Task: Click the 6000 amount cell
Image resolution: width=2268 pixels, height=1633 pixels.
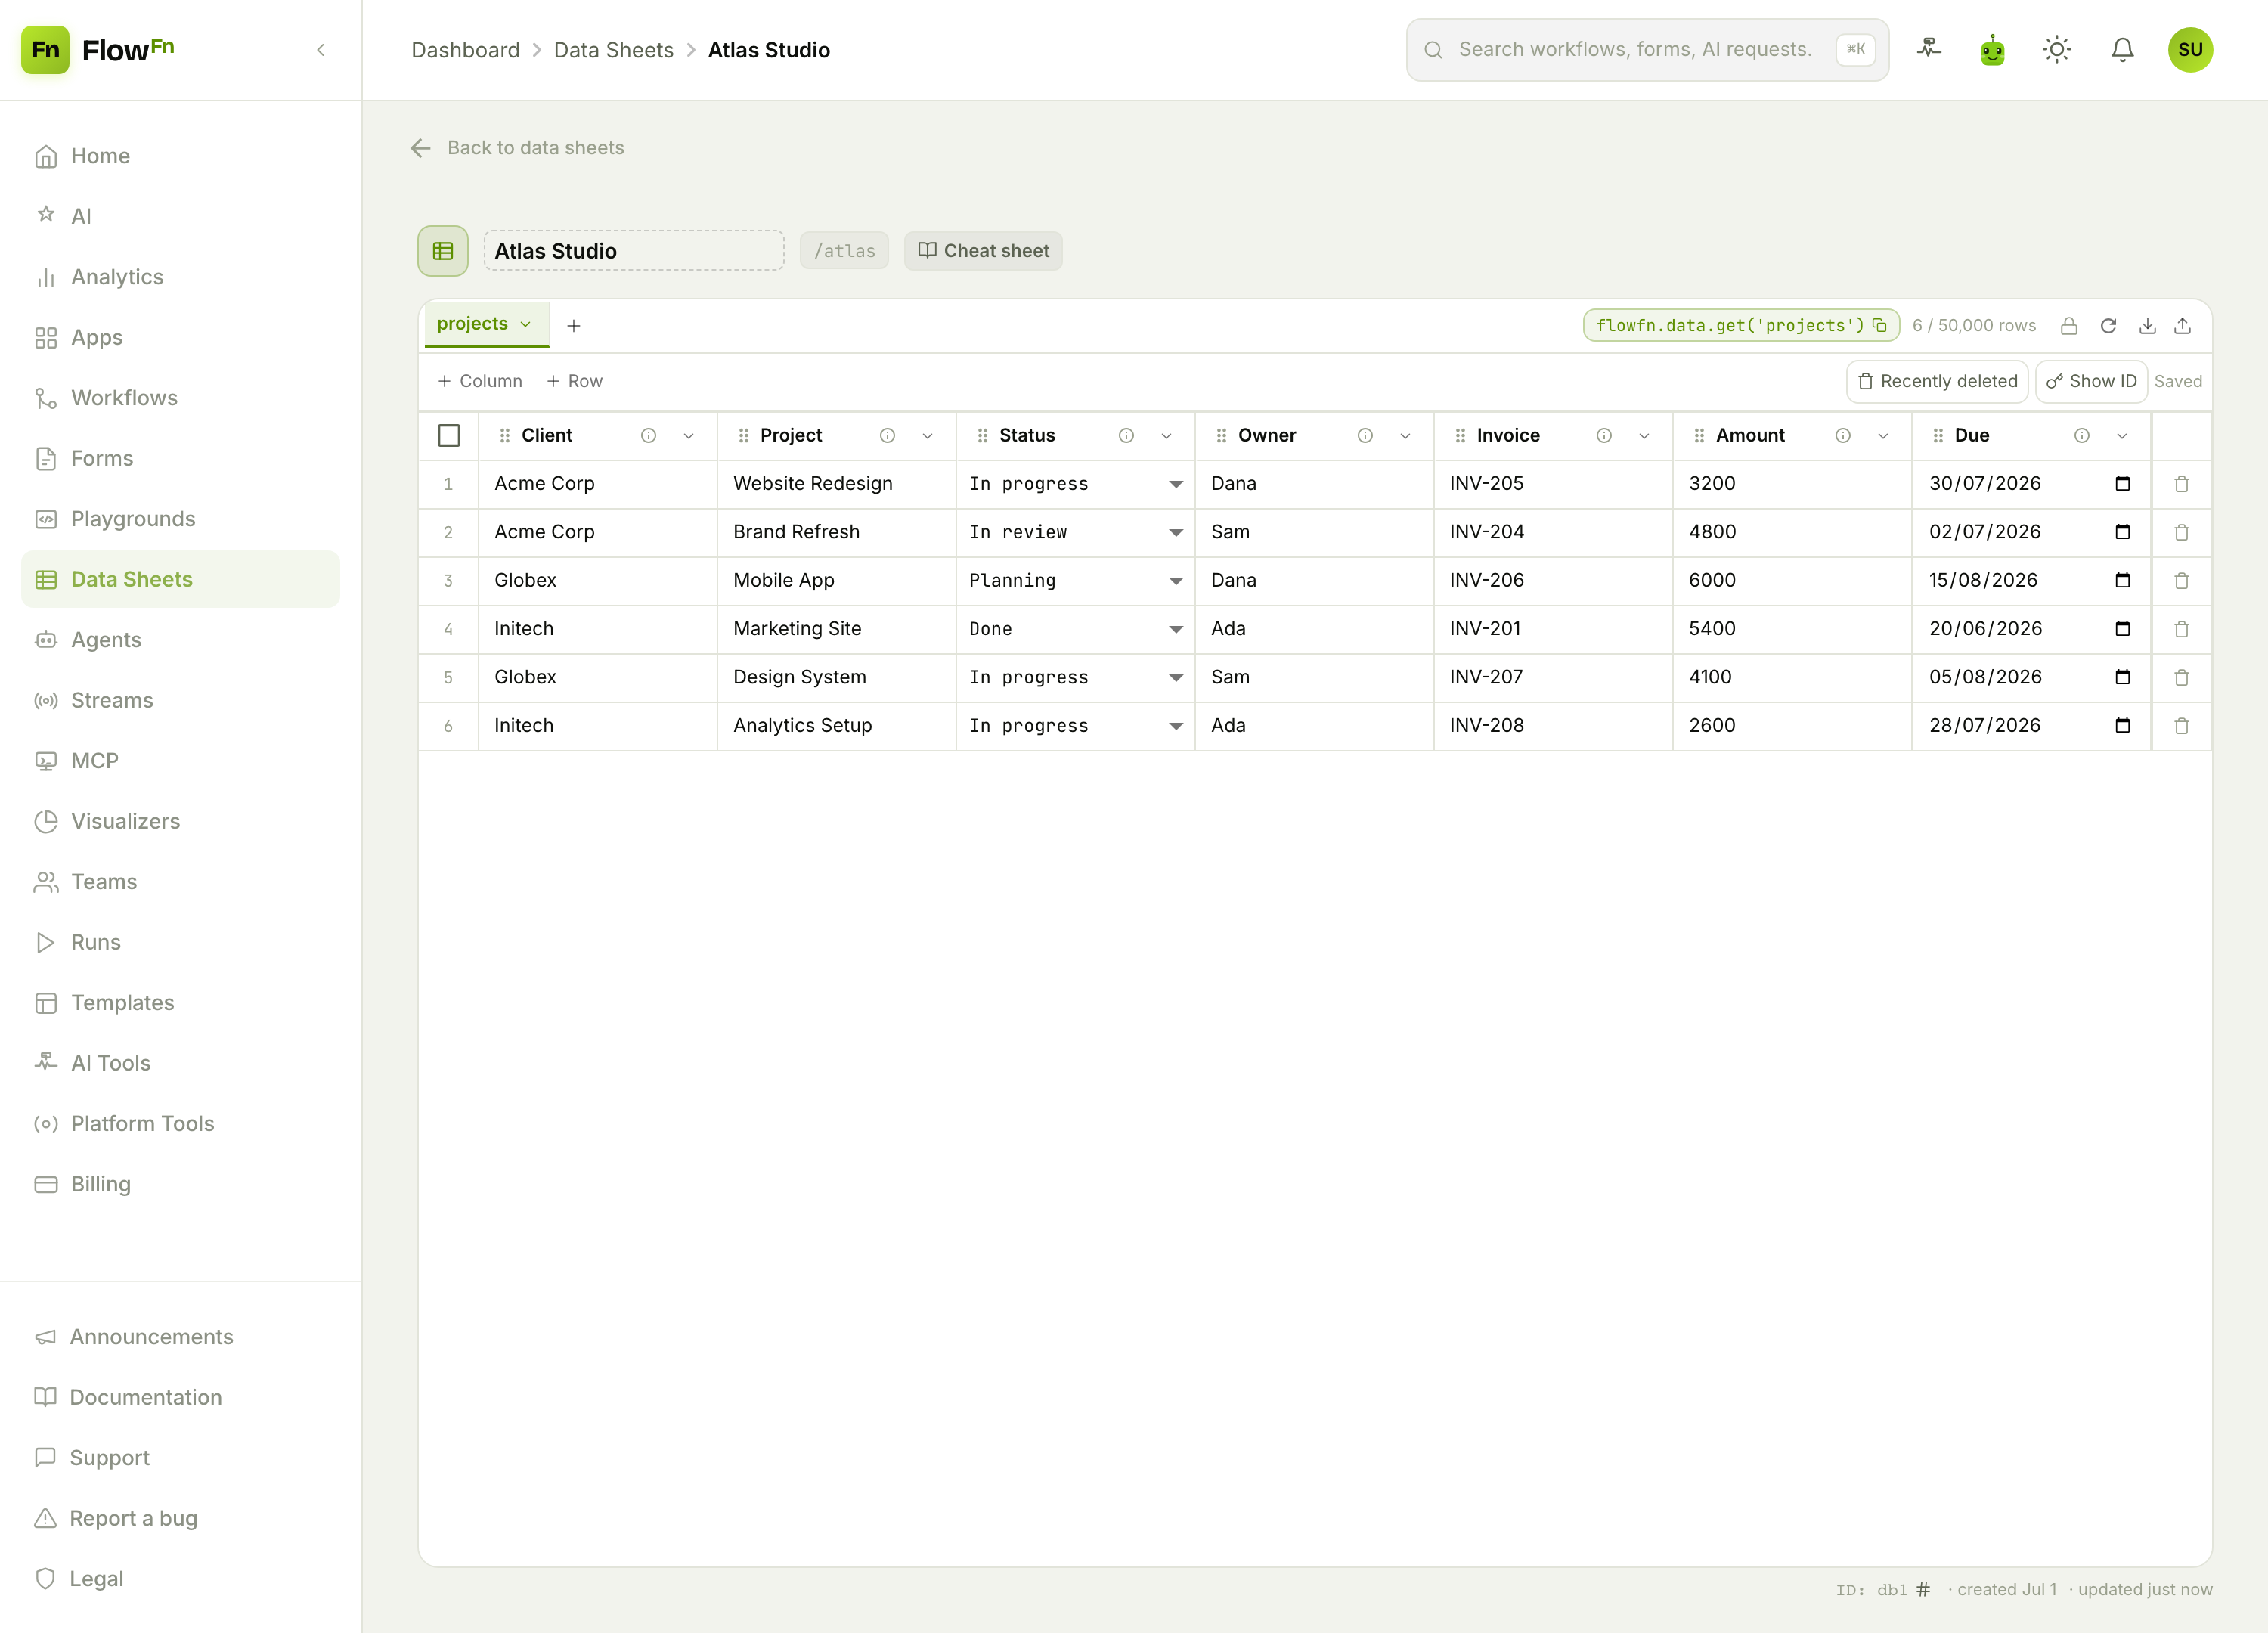Action: 1792,581
